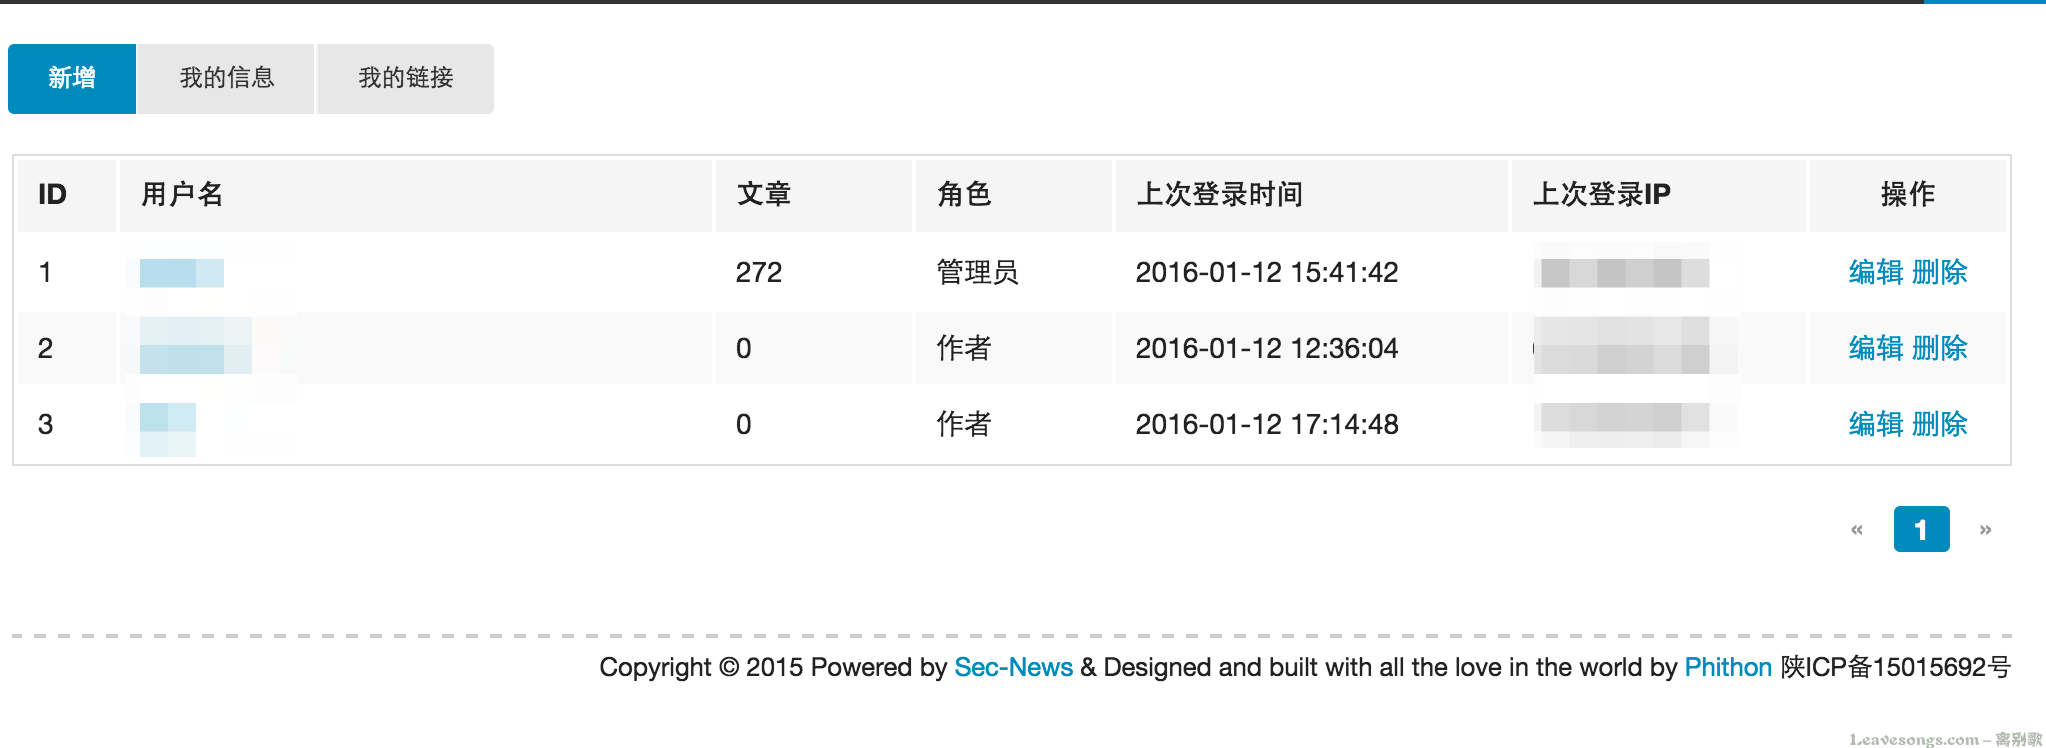
Task: Click blurred username in row 2
Action: [196, 347]
